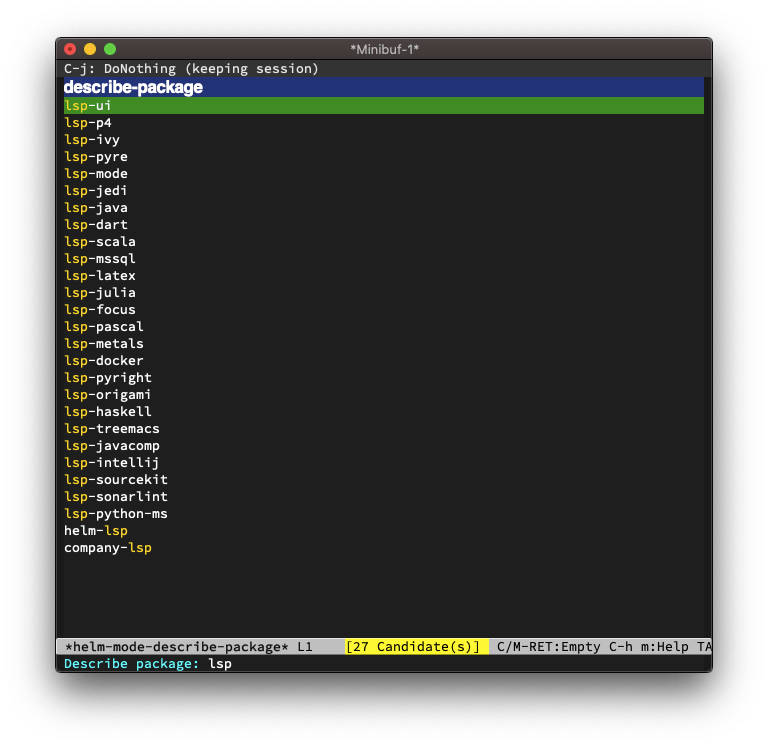Choose the lsp-origami entry
Image resolution: width=768 pixels, height=746 pixels.
click(x=108, y=394)
